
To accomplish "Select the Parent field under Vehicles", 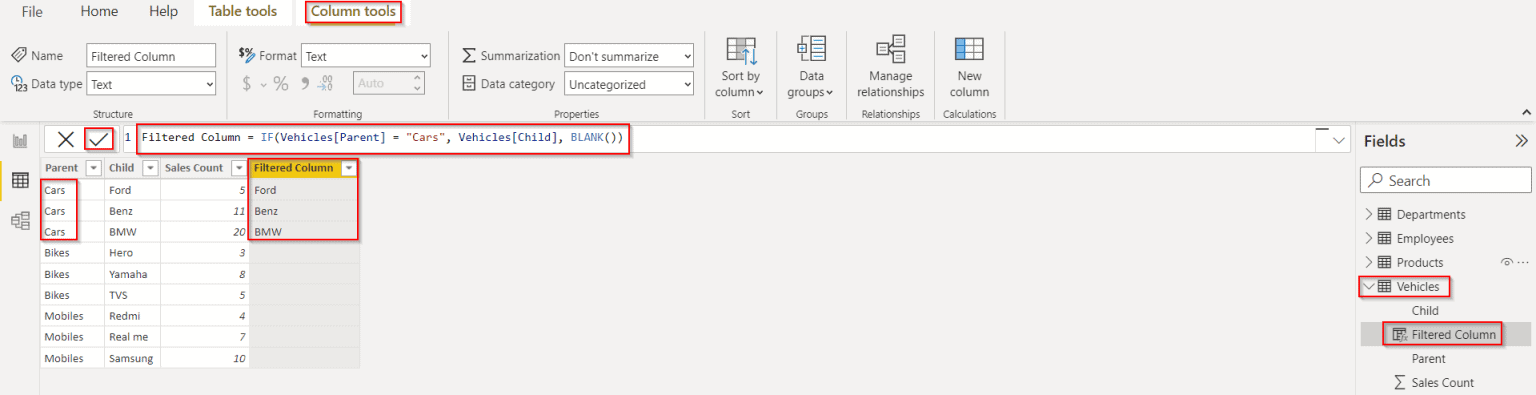I will tap(1428, 358).
